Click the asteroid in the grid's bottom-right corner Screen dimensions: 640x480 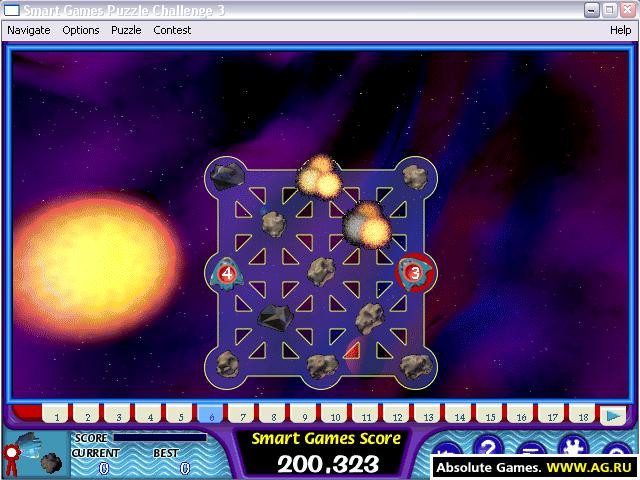(x=416, y=366)
